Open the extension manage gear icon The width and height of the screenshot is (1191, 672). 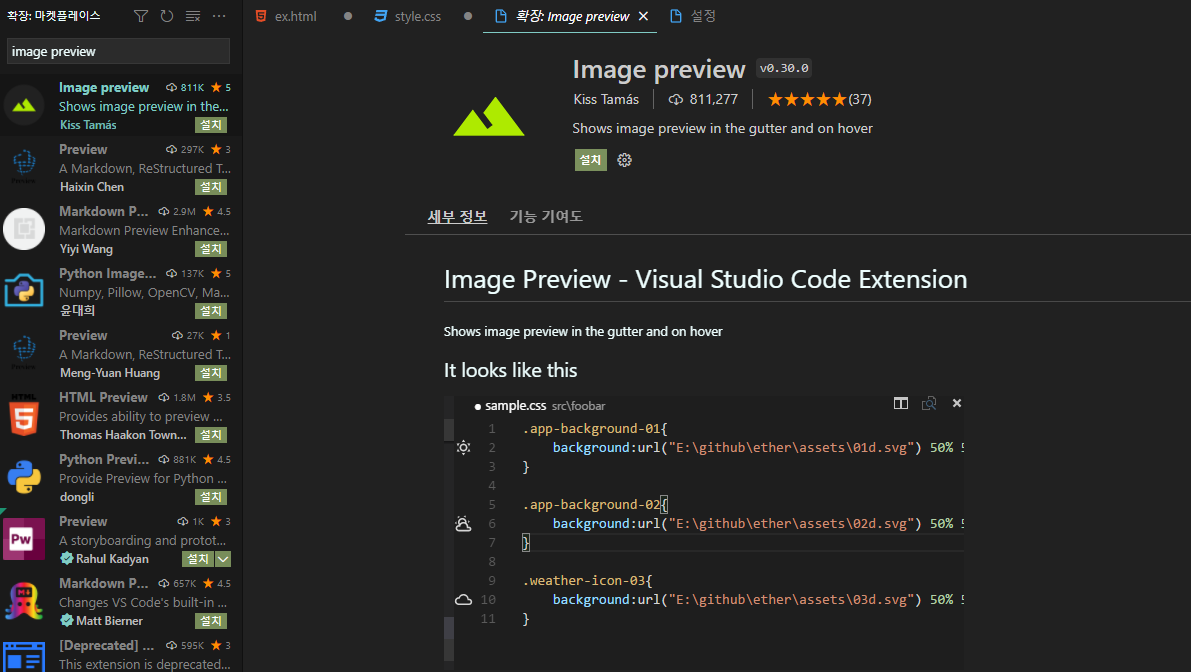624,160
